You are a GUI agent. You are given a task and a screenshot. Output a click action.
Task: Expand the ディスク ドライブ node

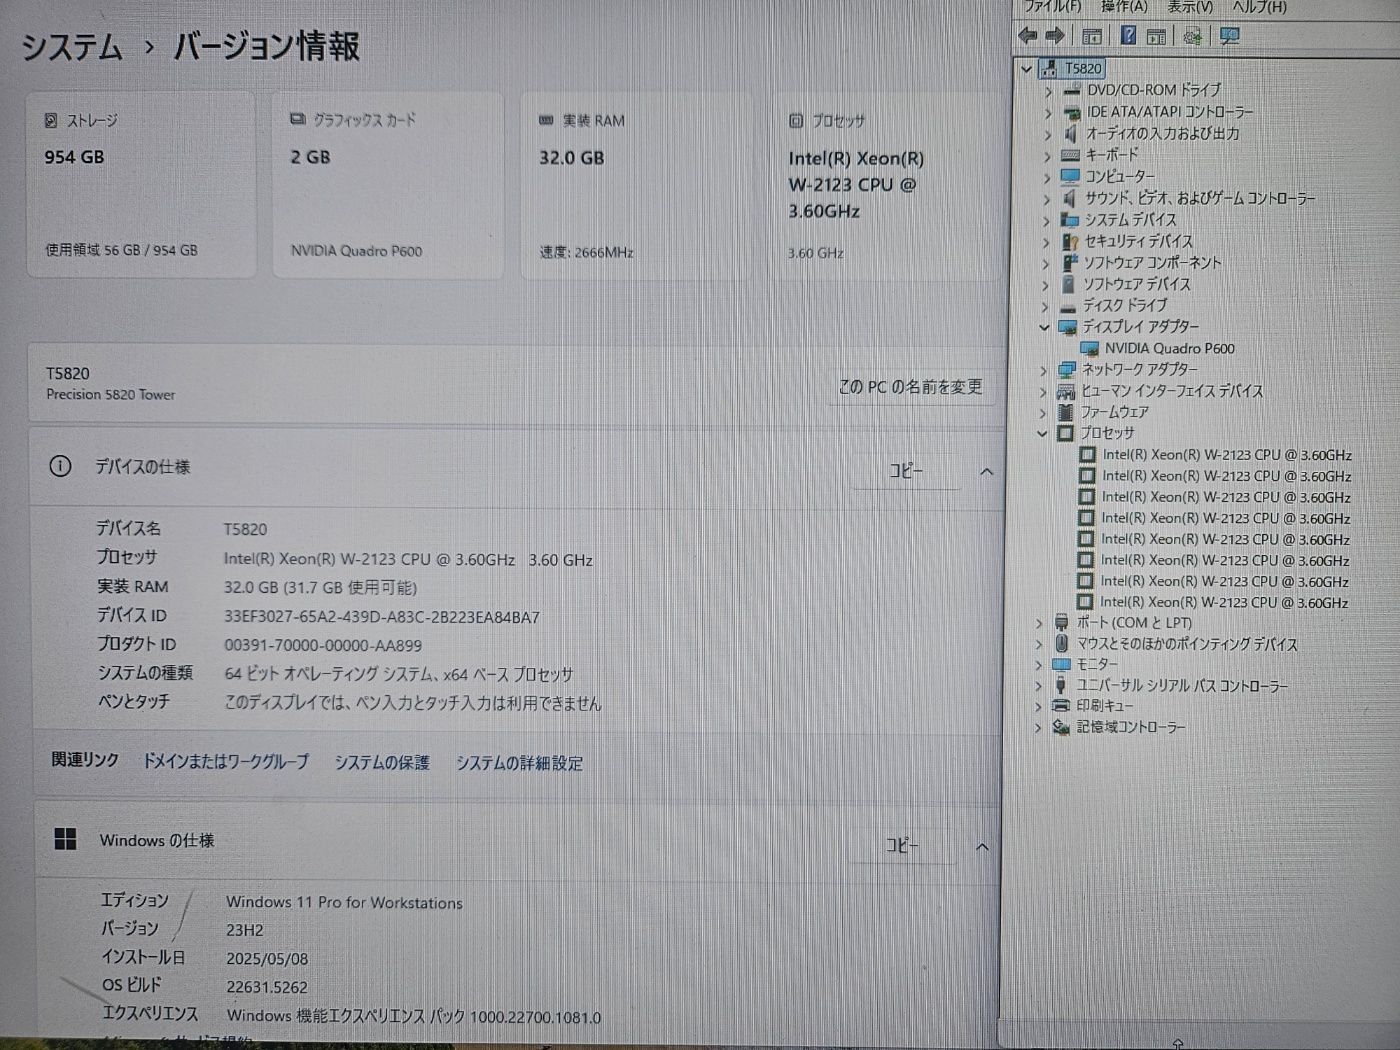point(1045,306)
